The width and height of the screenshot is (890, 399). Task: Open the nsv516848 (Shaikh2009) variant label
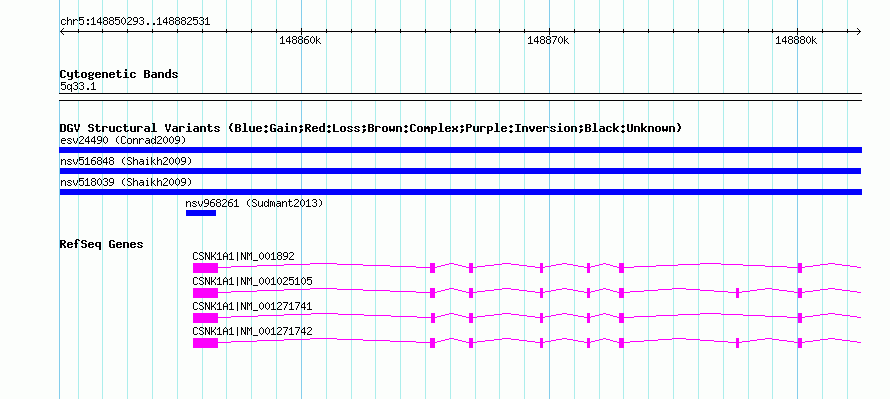[x=126, y=162]
